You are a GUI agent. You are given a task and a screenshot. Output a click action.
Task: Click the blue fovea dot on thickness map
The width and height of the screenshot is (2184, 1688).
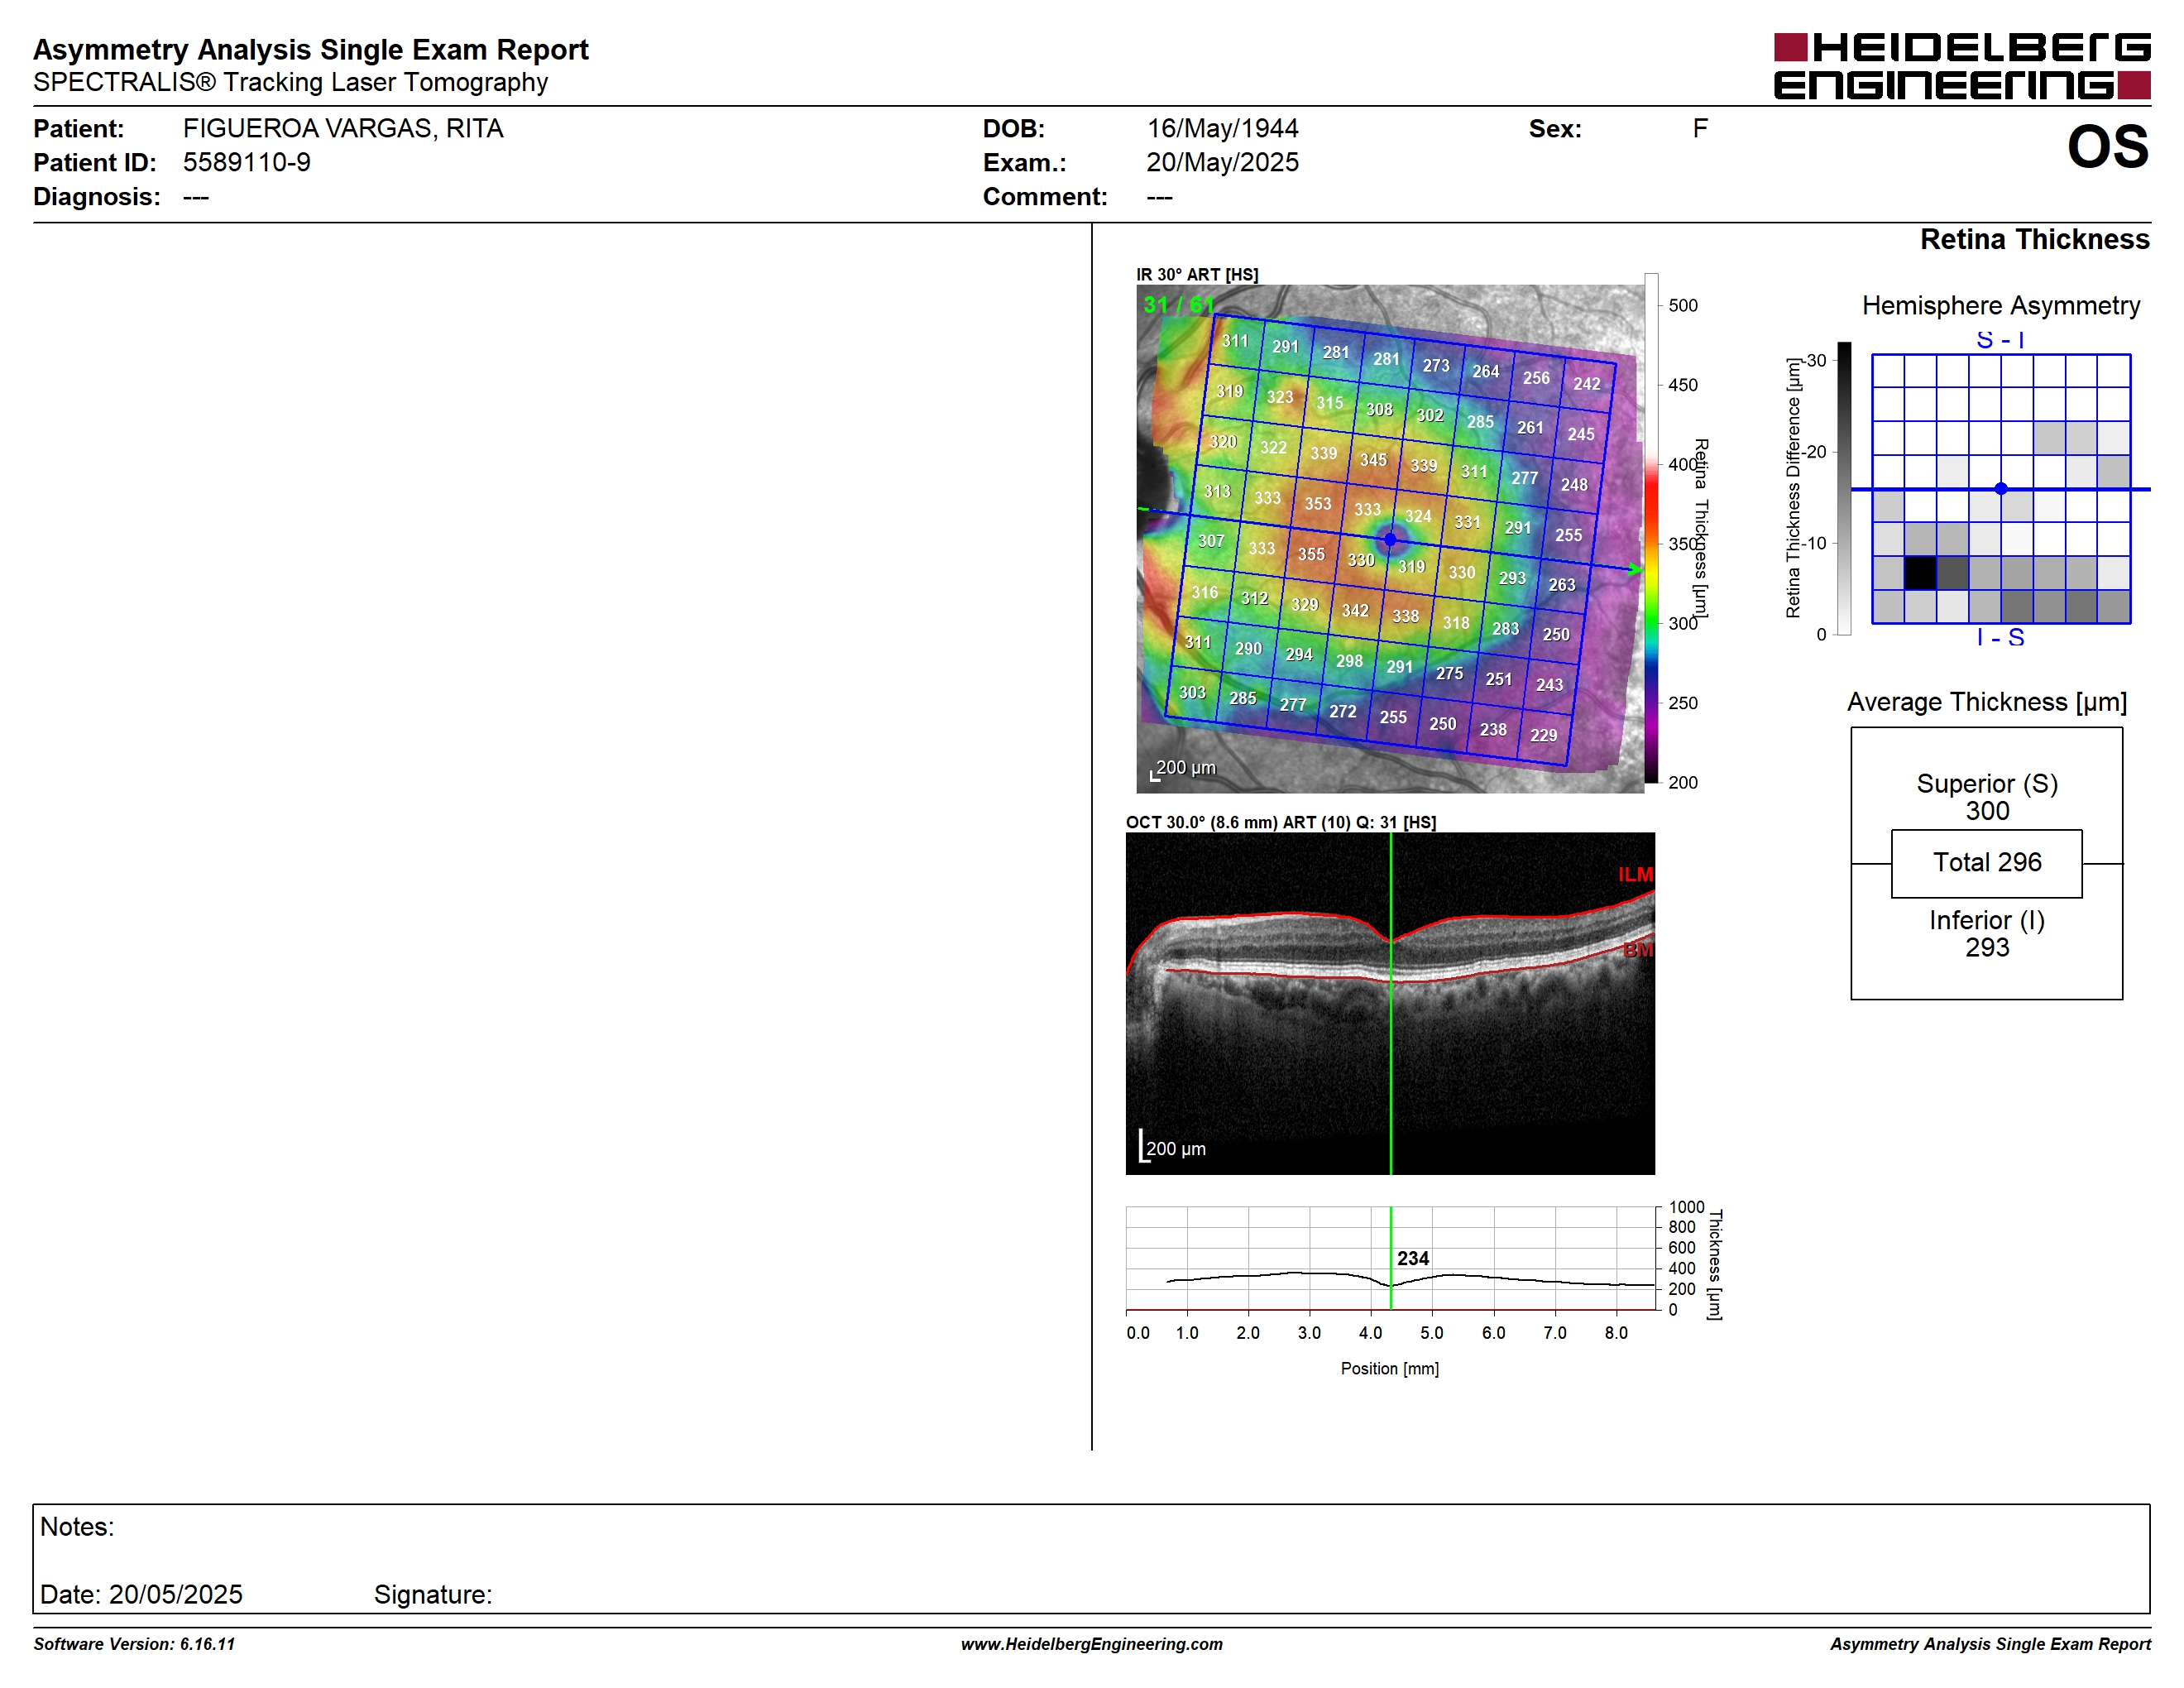(x=1390, y=540)
